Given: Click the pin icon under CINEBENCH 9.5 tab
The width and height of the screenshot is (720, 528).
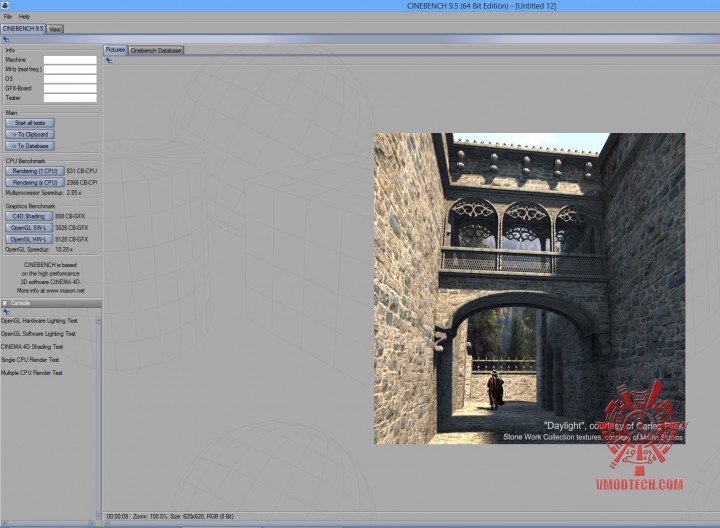Looking at the screenshot, I should tap(6, 39).
